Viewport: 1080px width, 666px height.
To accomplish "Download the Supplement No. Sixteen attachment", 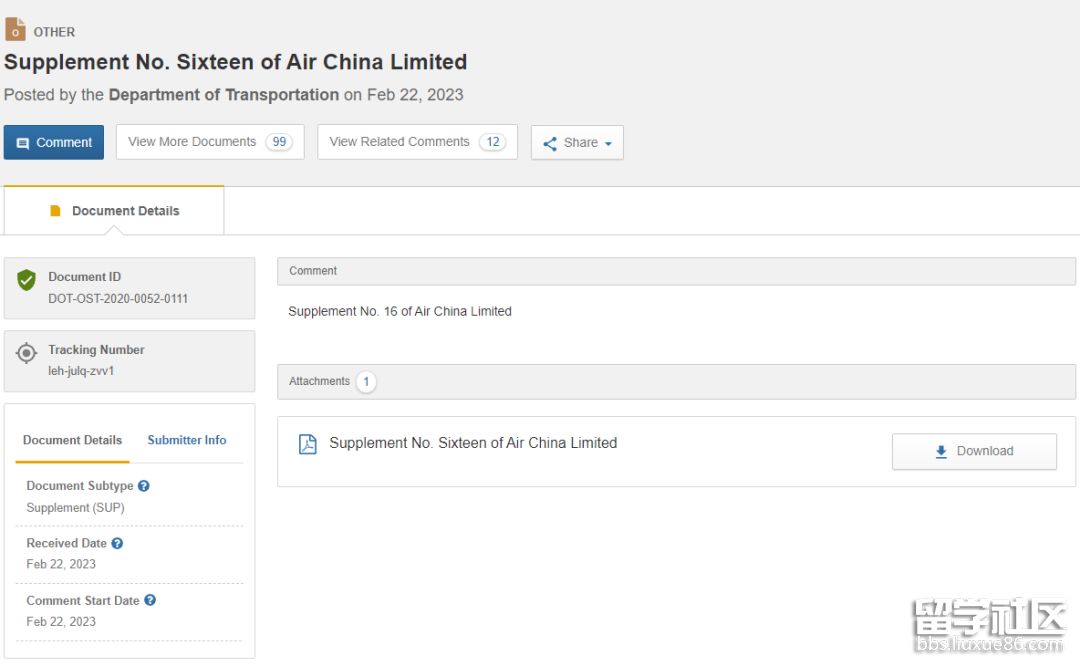I will 973,451.
